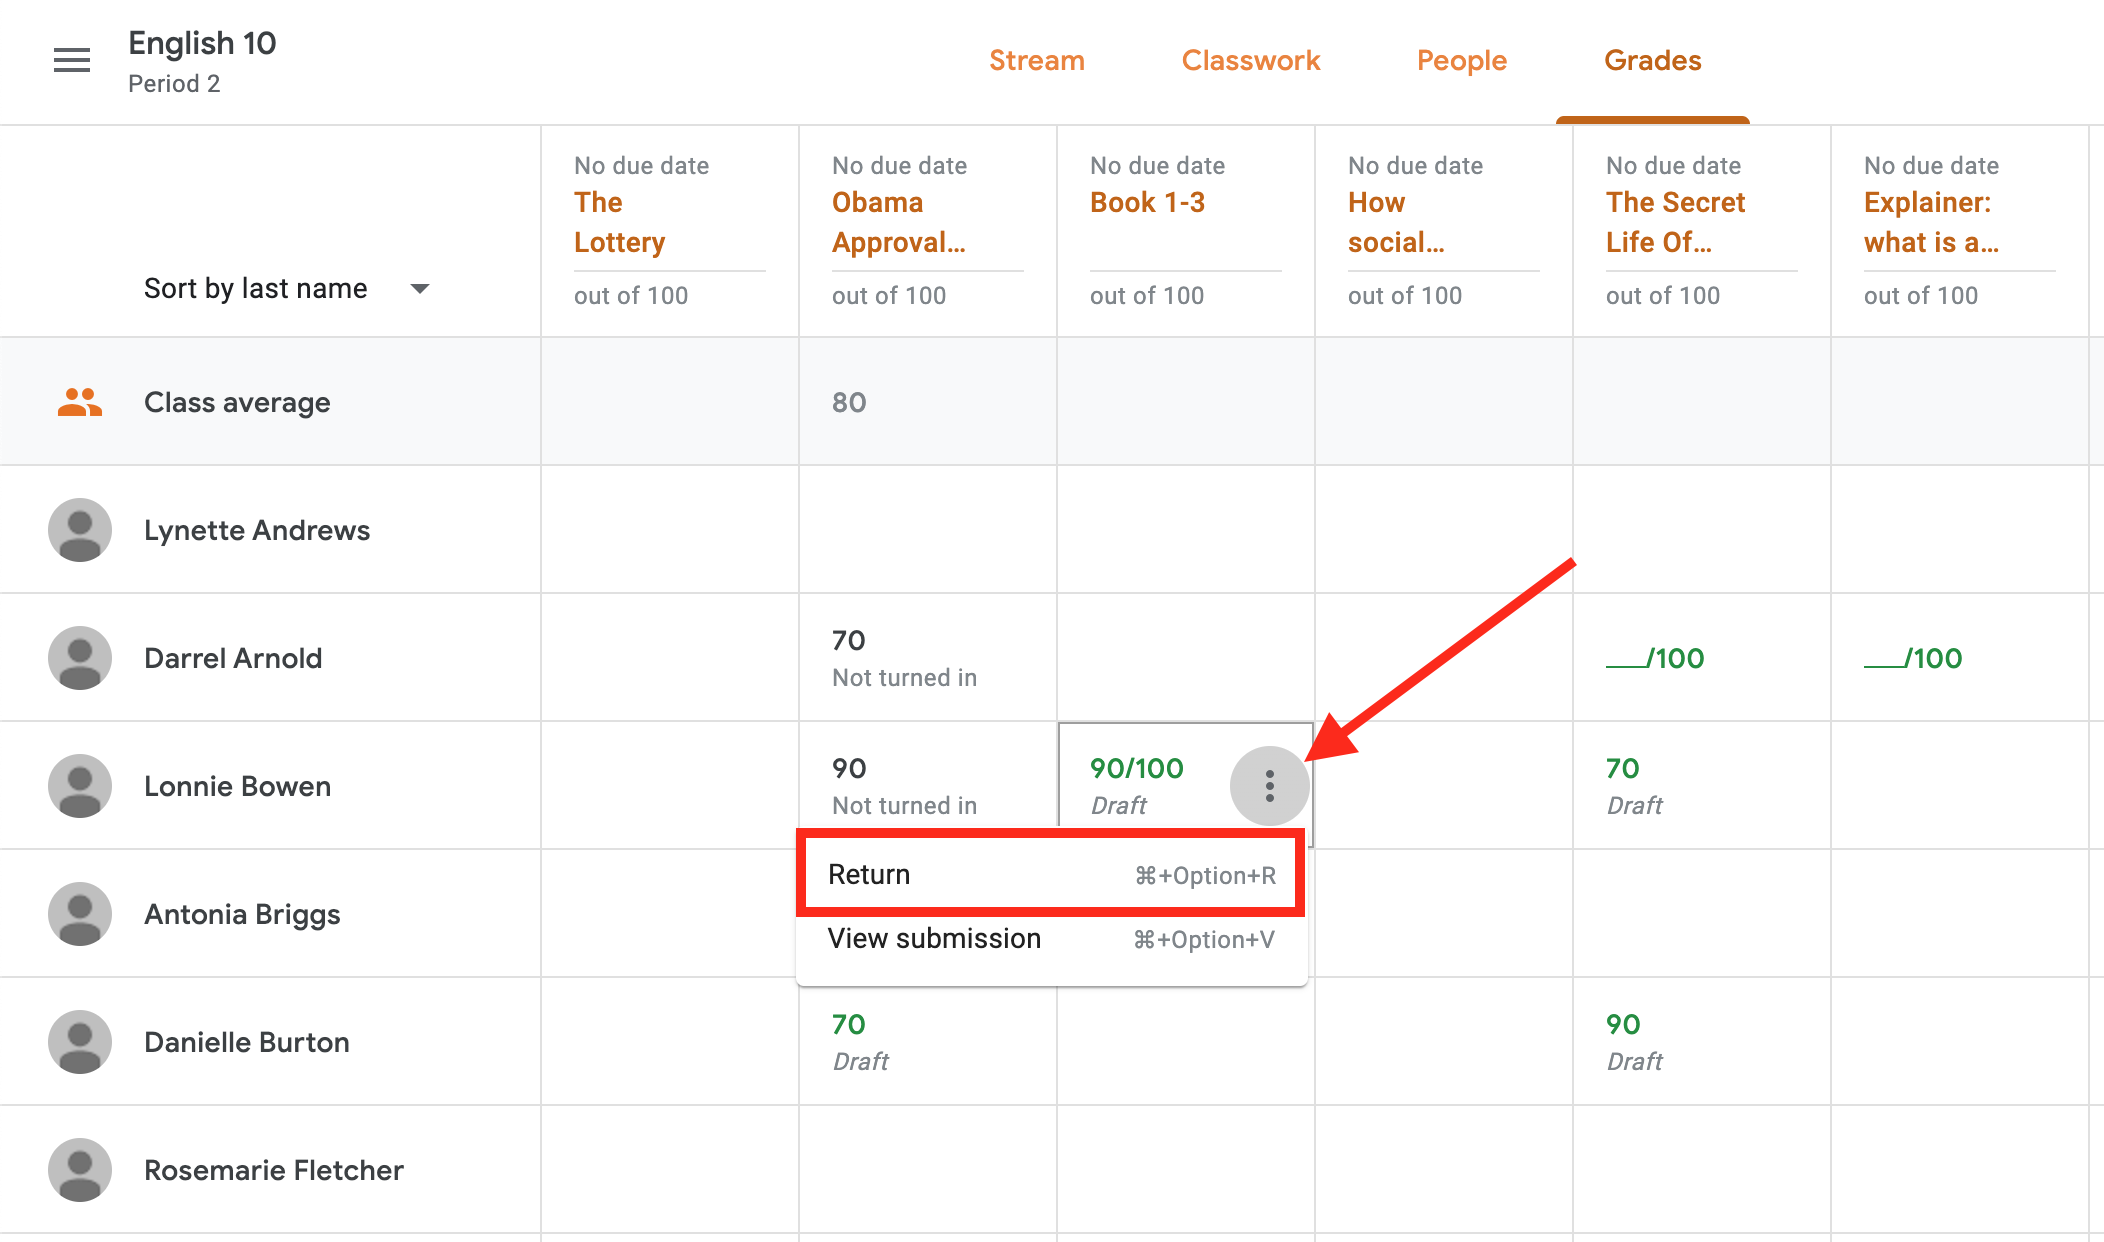This screenshot has height=1242, width=2104.
Task: Select the Grades tab
Action: pyautogui.click(x=1652, y=61)
